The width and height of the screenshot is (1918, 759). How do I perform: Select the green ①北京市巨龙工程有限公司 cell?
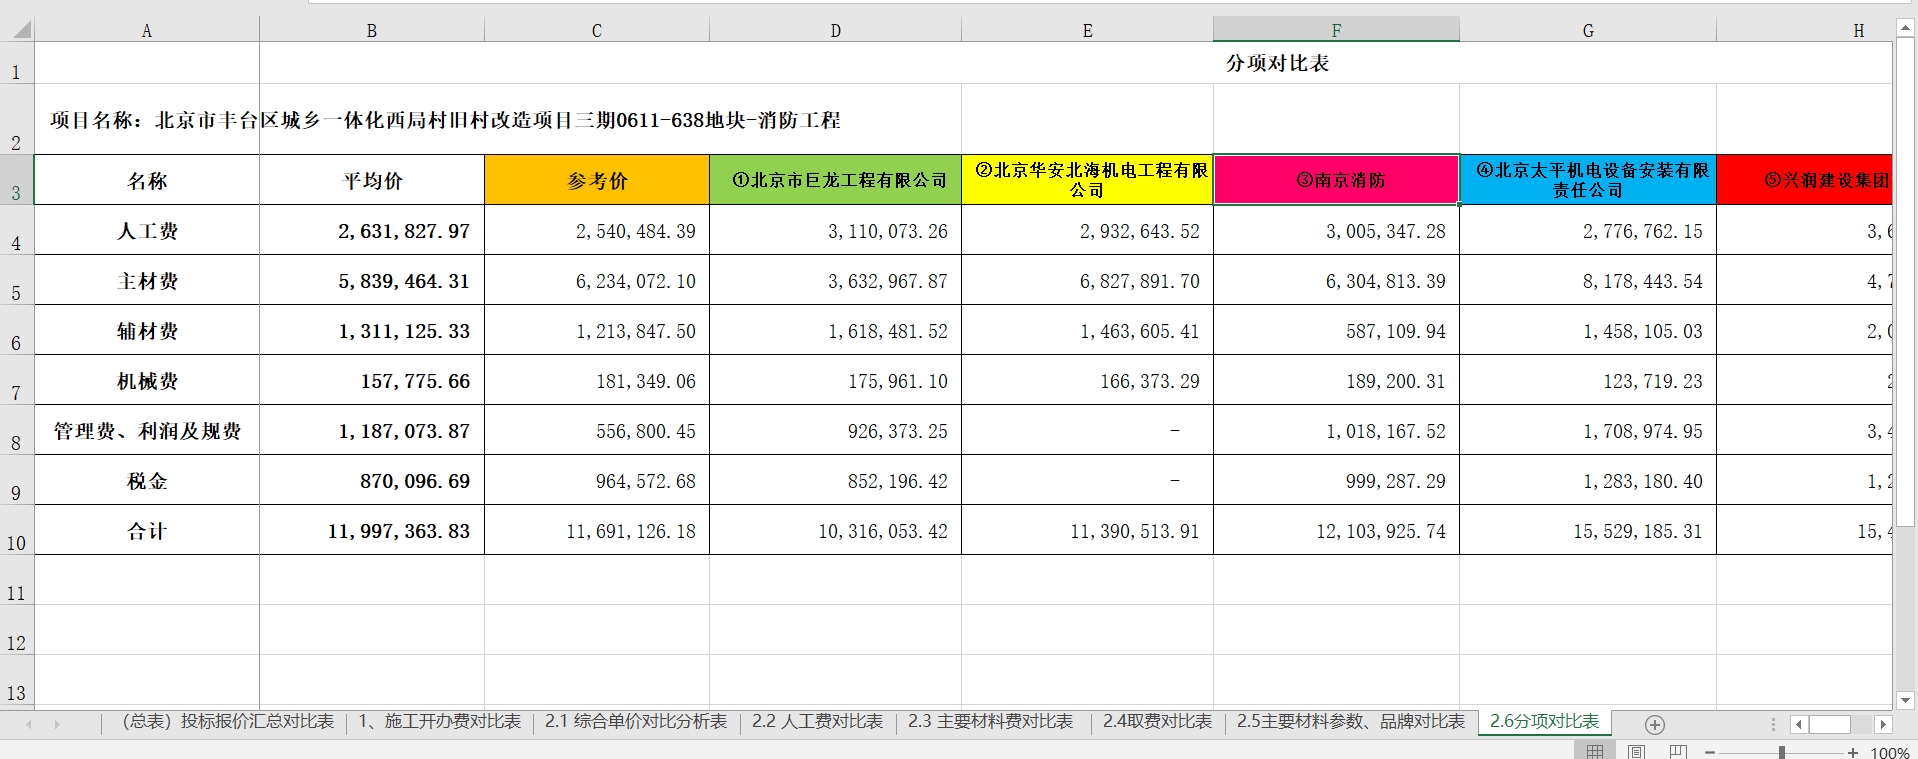[x=836, y=180]
